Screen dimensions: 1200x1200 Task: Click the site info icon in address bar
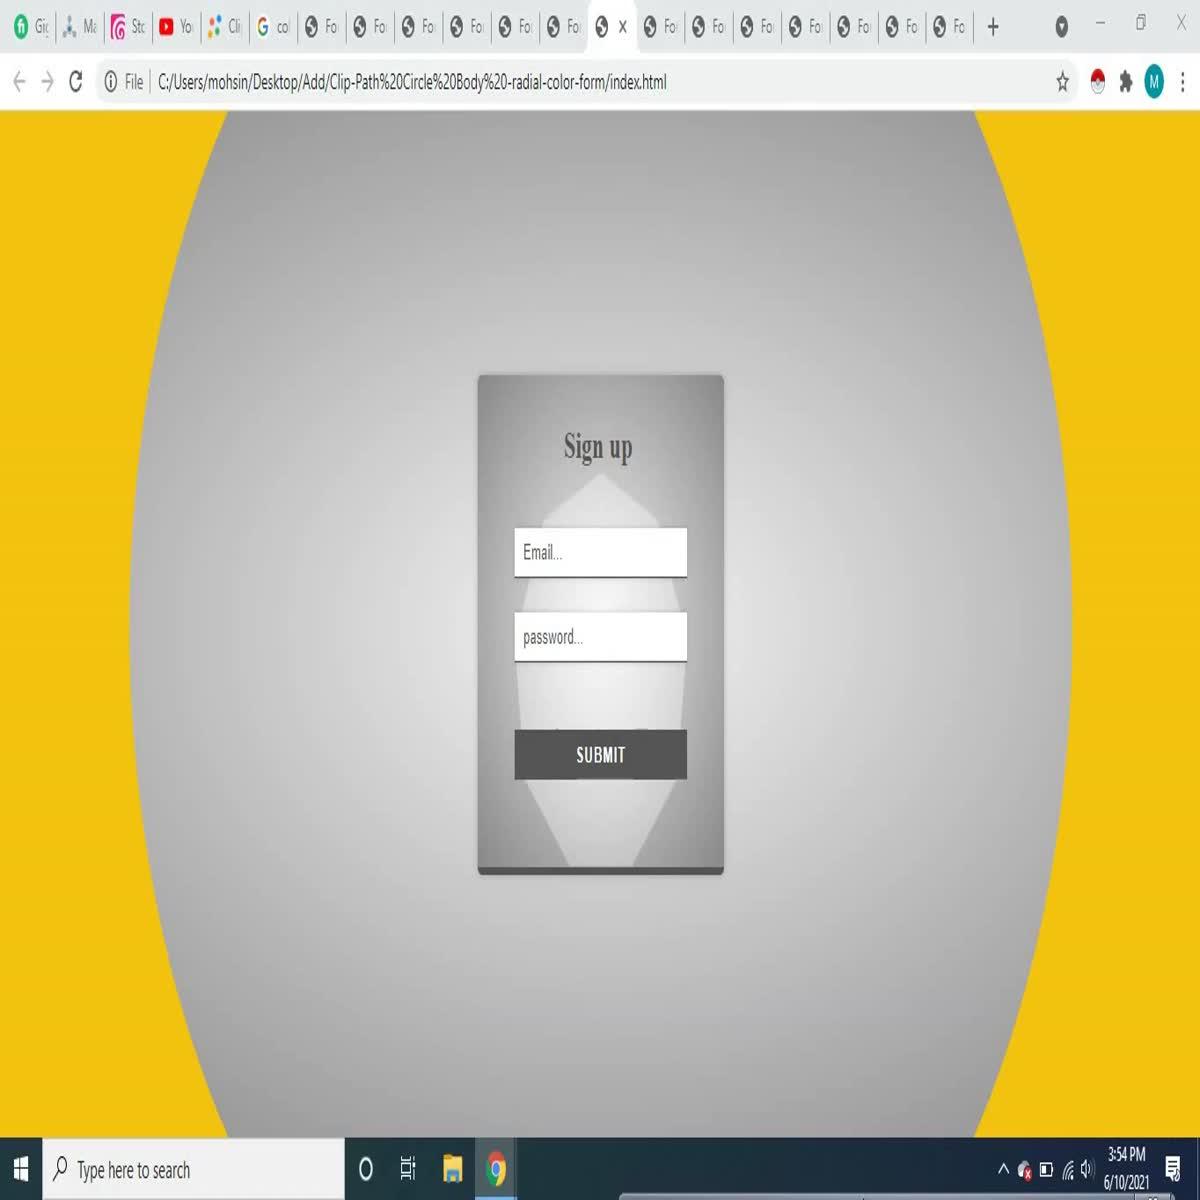click(110, 82)
